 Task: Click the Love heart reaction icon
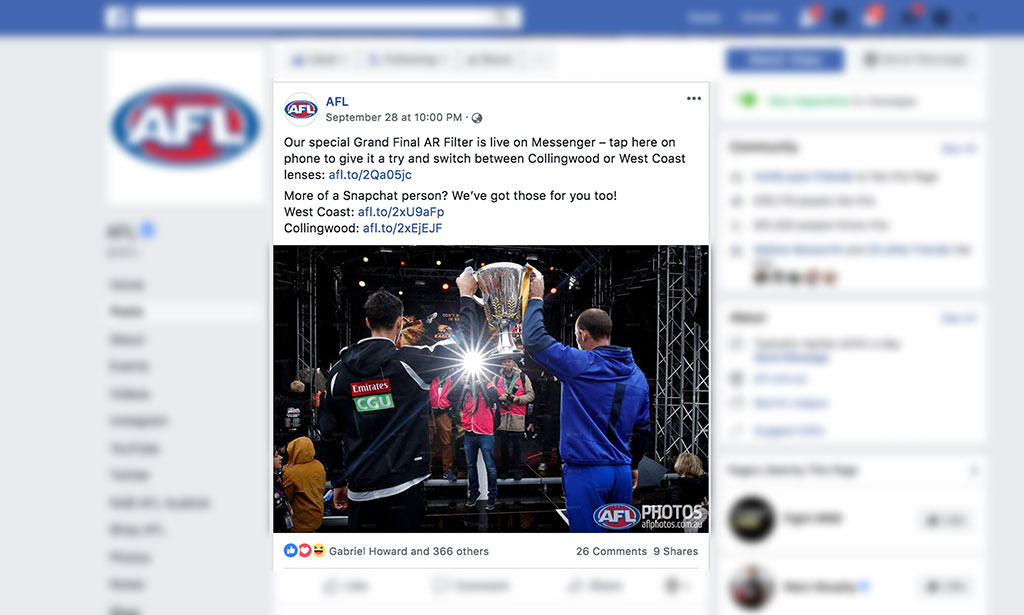coord(304,550)
